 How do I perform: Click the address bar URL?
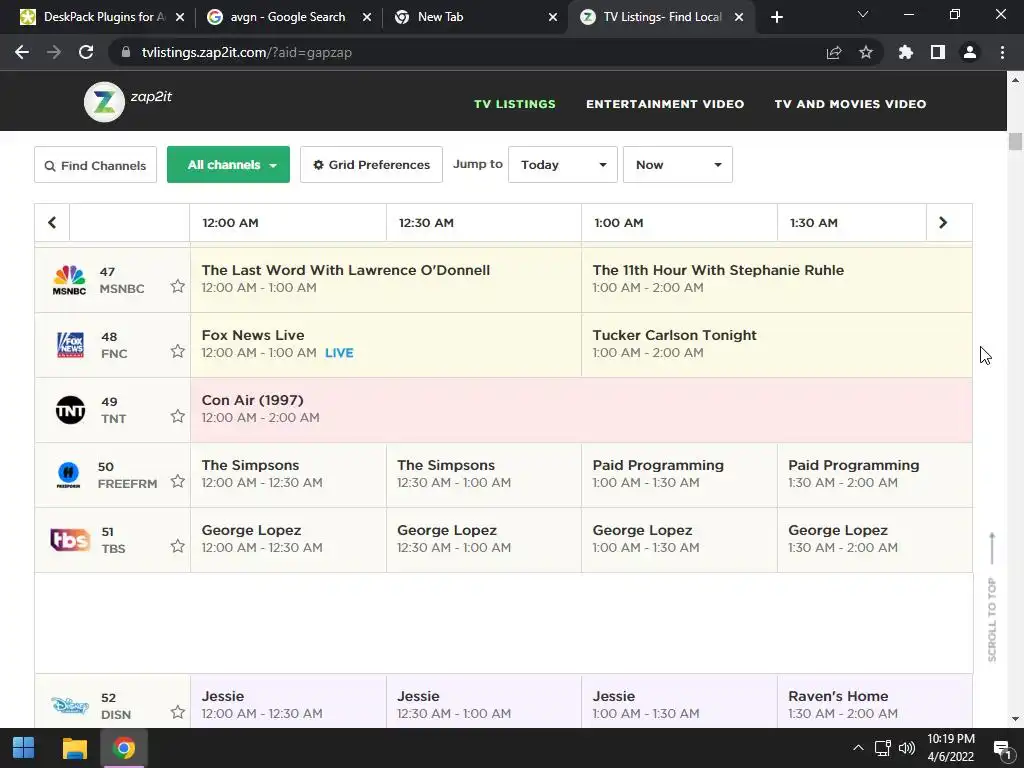click(246, 52)
